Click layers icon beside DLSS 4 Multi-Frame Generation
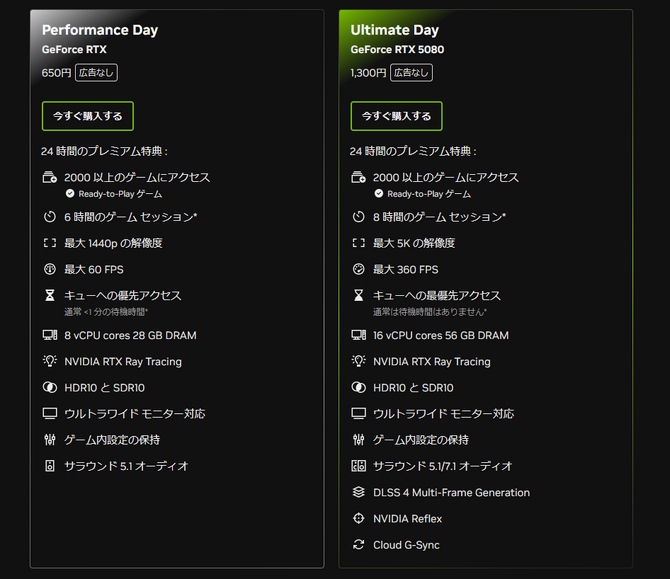This screenshot has height=579, width=670. coord(359,492)
